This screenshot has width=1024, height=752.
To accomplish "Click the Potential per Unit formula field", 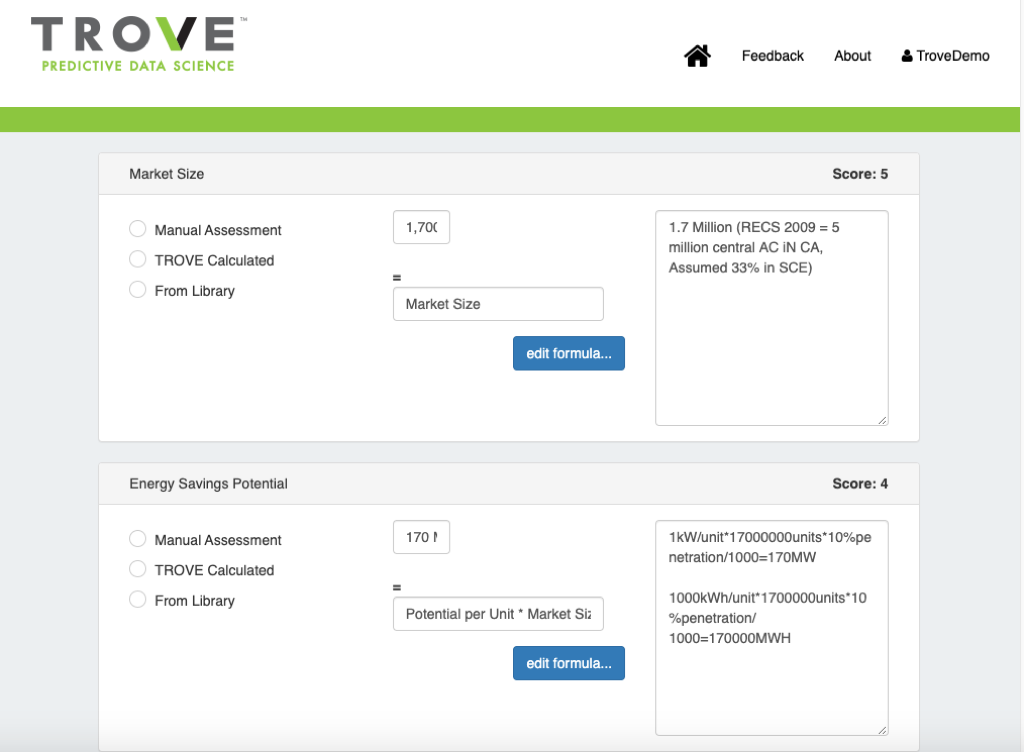I will click(498, 614).
